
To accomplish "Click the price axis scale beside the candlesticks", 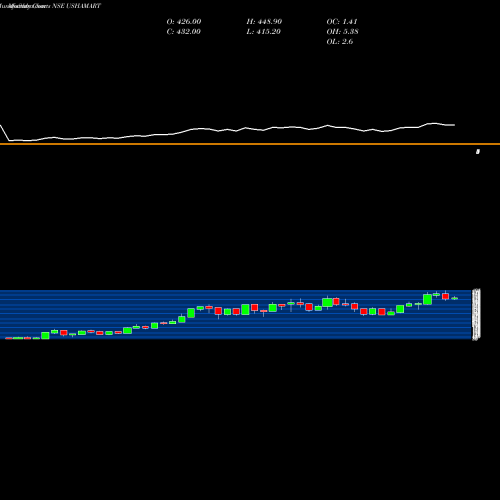I will (x=476, y=315).
